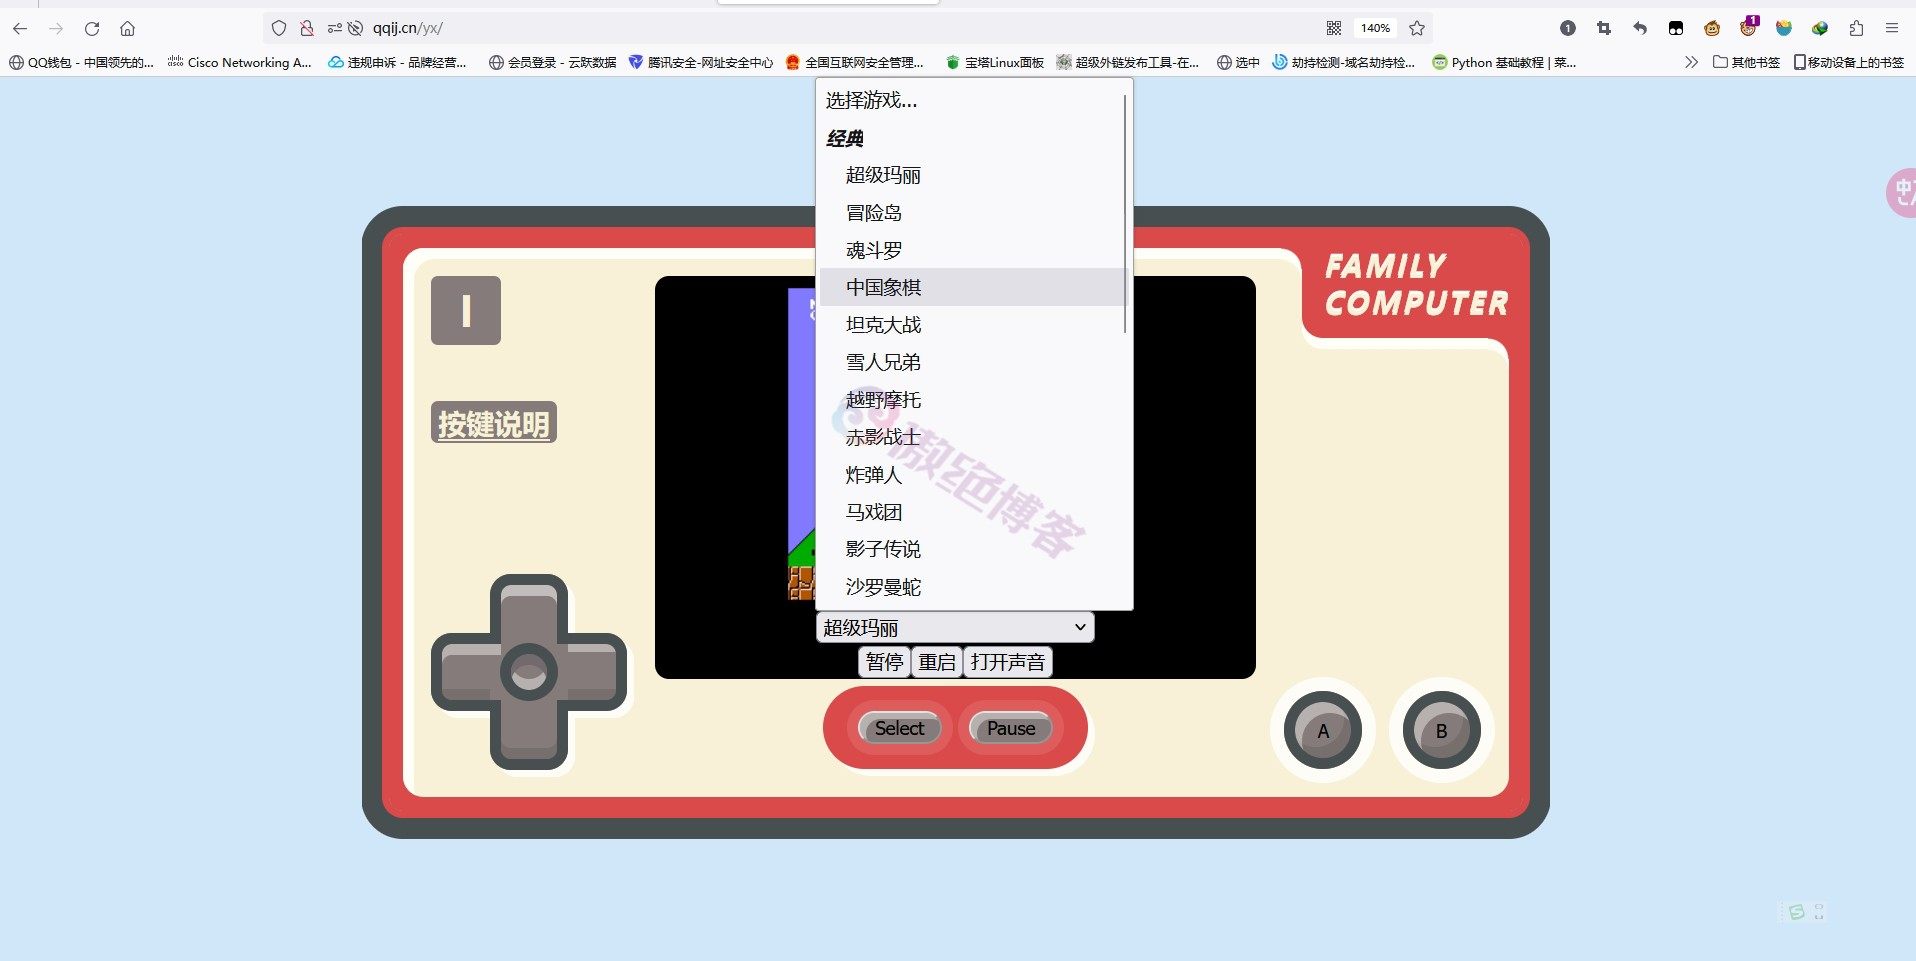Select 影子传说 from the game list
The image size is (1916, 961).
(972, 549)
